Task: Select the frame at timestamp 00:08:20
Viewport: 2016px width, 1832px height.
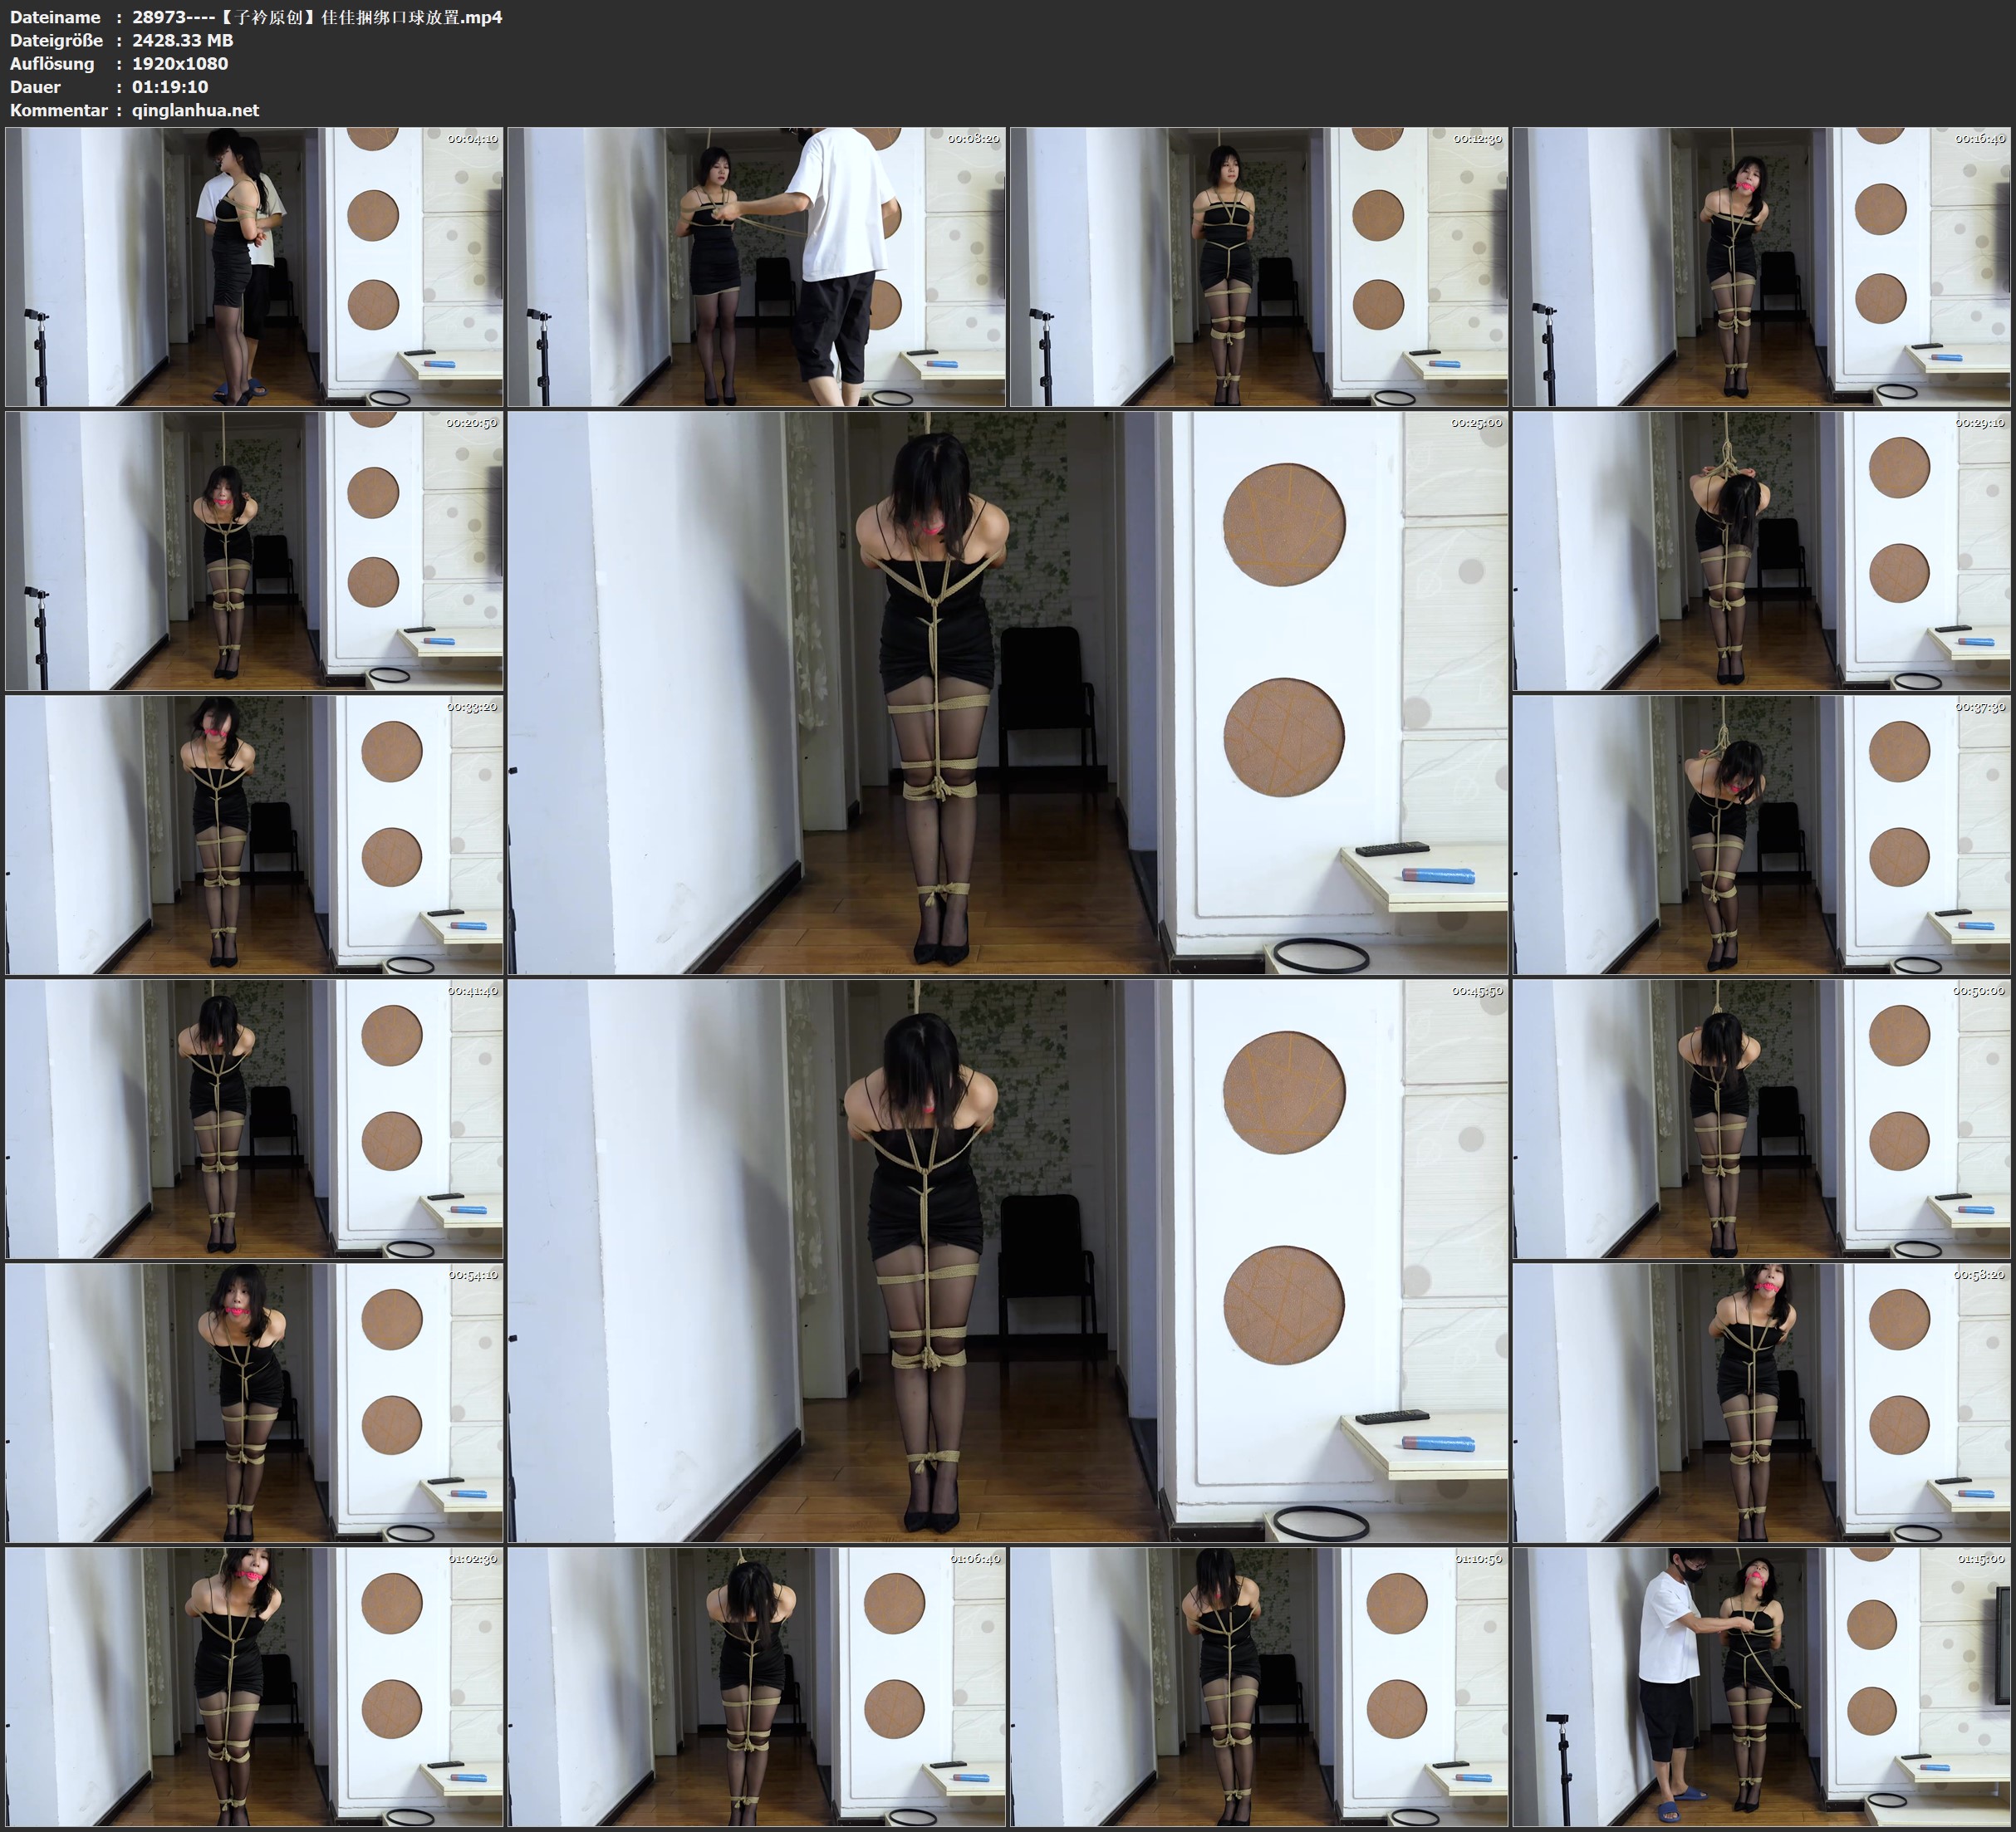Action: (757, 266)
